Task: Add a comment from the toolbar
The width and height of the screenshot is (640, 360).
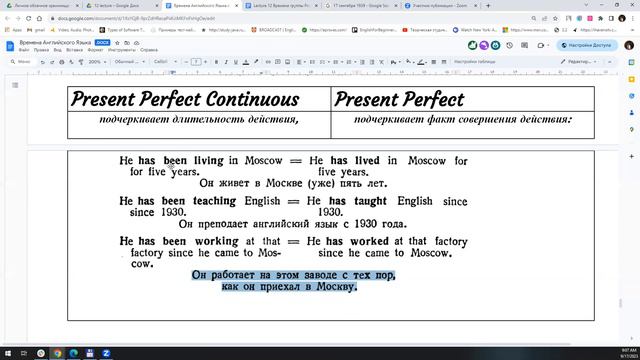Action: 278,62
